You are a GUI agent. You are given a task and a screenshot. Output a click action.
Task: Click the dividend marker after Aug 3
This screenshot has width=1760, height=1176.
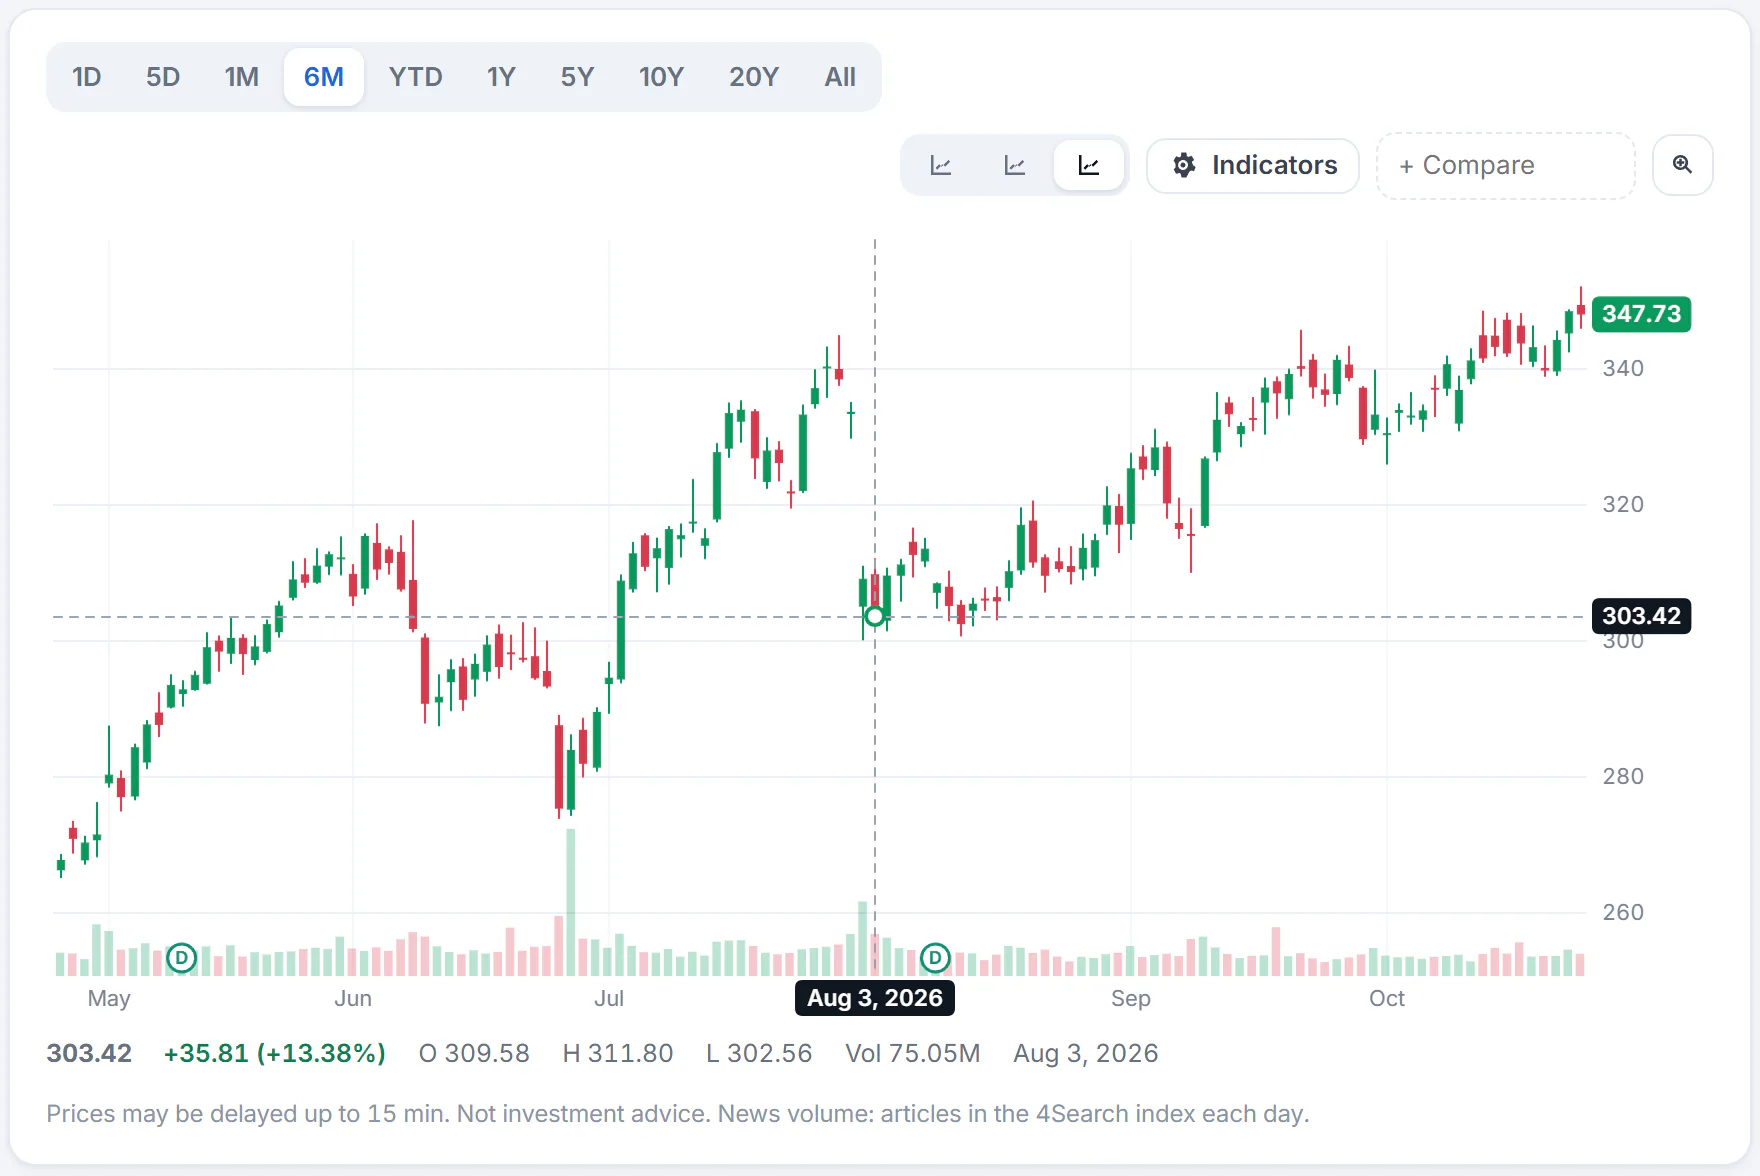click(x=935, y=958)
